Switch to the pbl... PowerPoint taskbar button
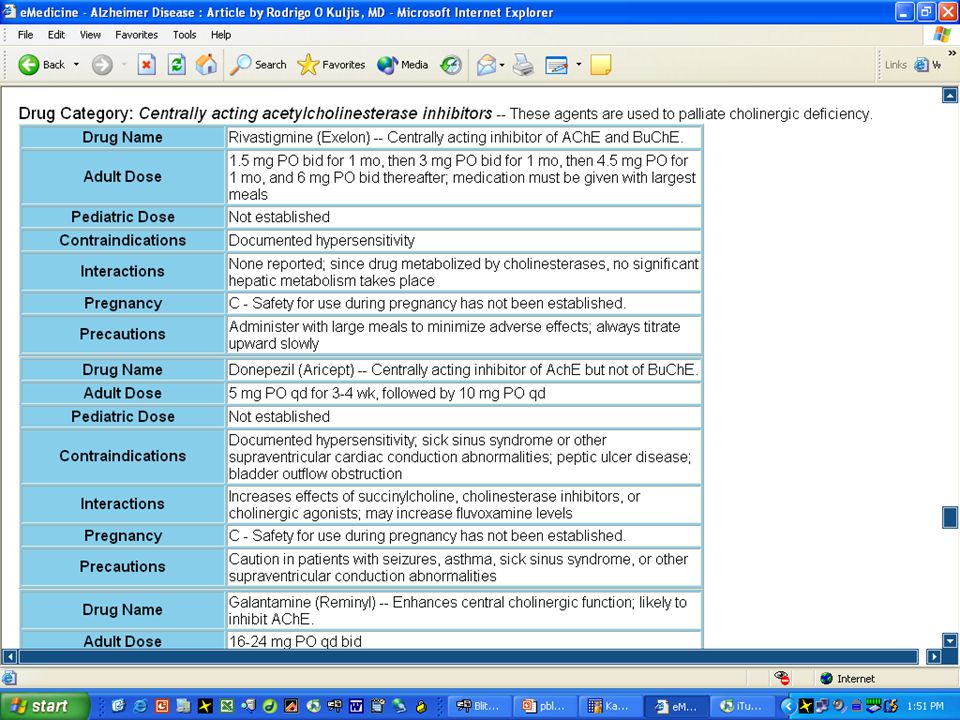 coord(546,706)
